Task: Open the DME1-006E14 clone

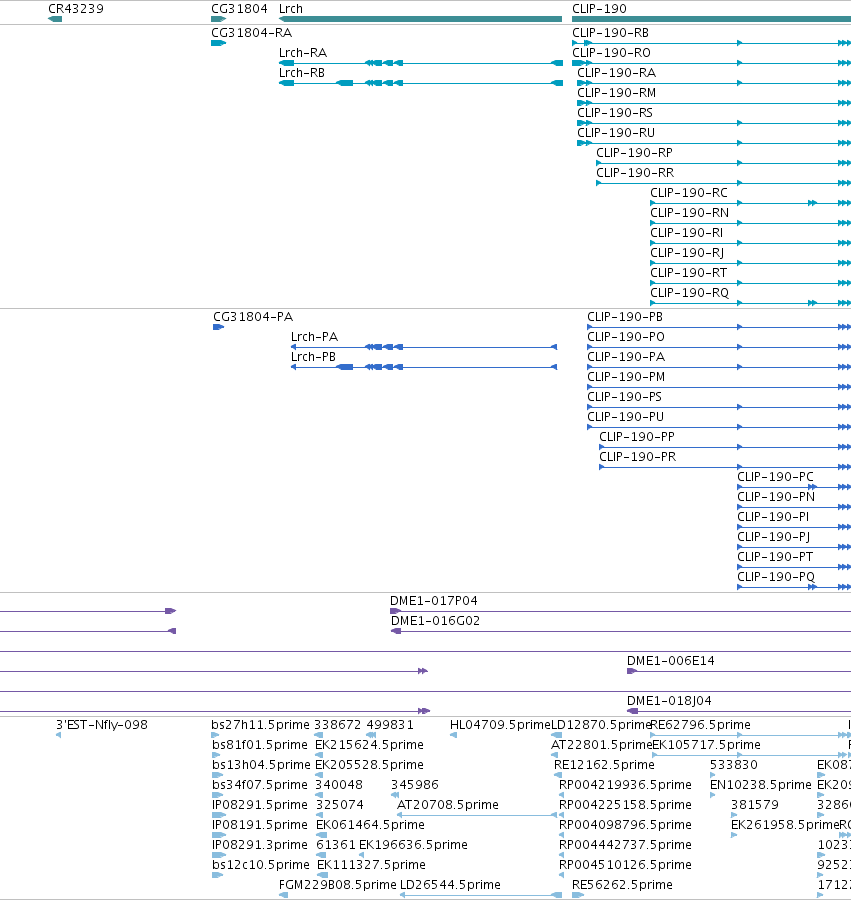Action: [670, 661]
